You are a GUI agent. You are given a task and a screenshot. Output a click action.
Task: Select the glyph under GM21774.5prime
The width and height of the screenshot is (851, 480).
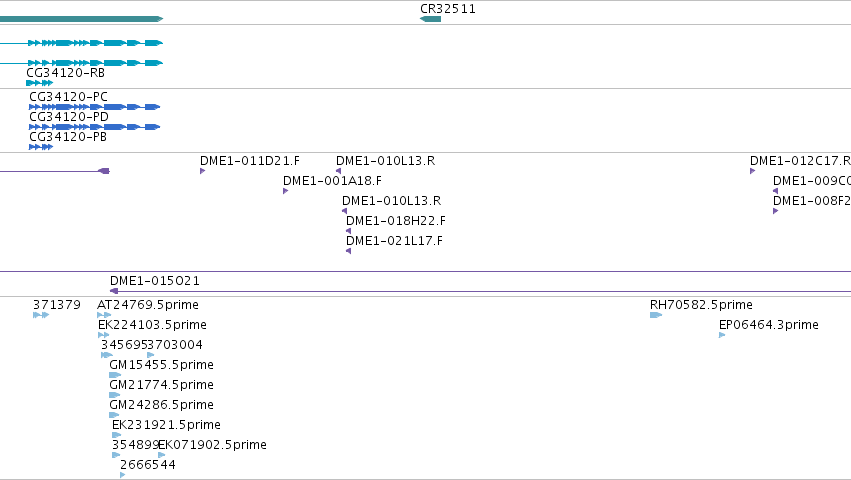[x=115, y=395]
